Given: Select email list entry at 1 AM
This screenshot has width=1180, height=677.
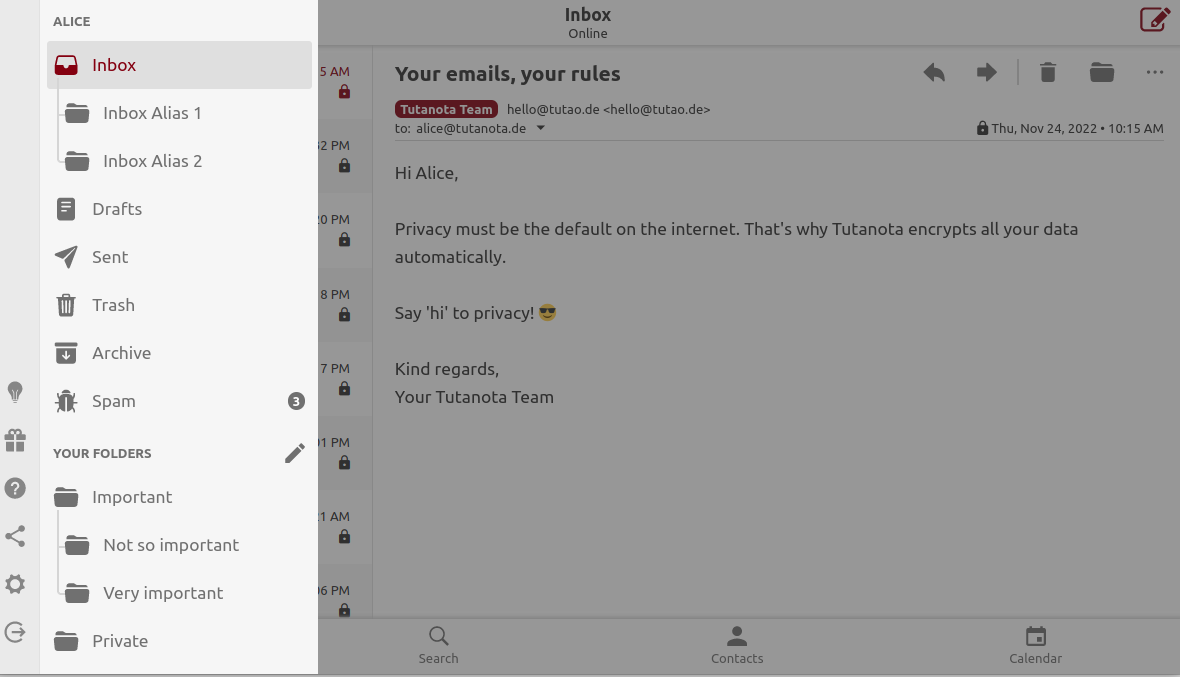Looking at the screenshot, I should coord(345,527).
